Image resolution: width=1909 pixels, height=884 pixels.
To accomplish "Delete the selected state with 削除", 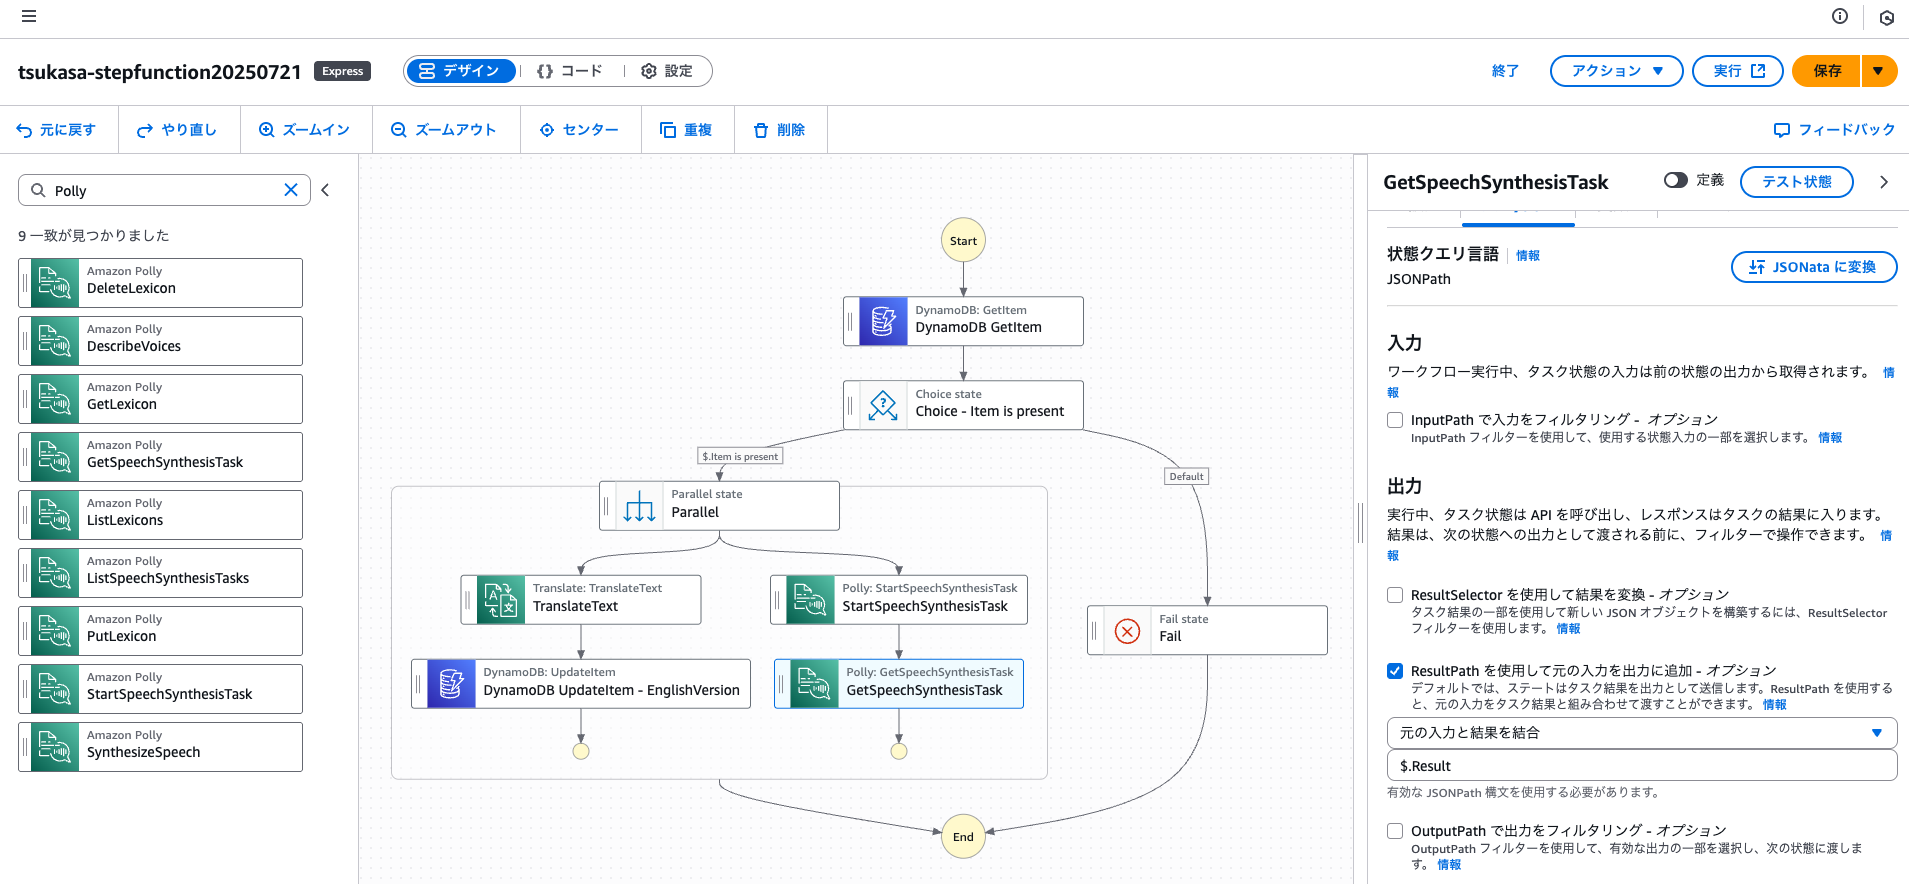I will pos(779,130).
